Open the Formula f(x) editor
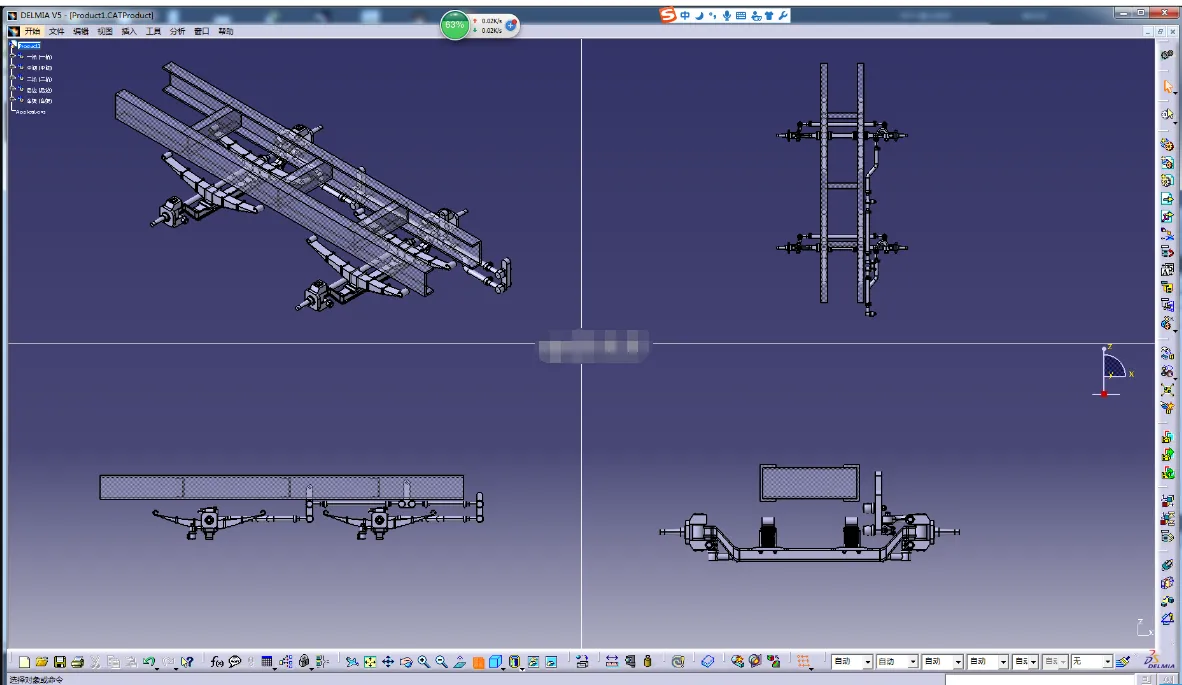The height and width of the screenshot is (685, 1182). point(217,662)
